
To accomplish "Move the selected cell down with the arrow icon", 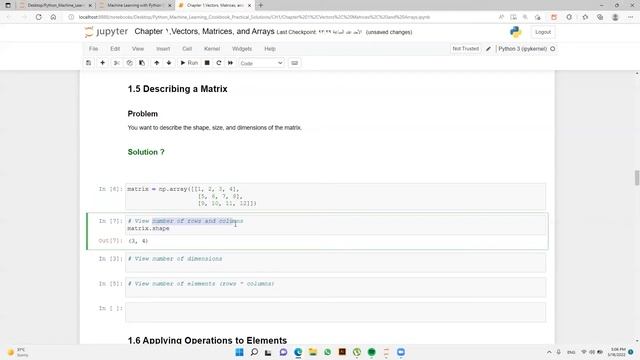I will coord(169,63).
